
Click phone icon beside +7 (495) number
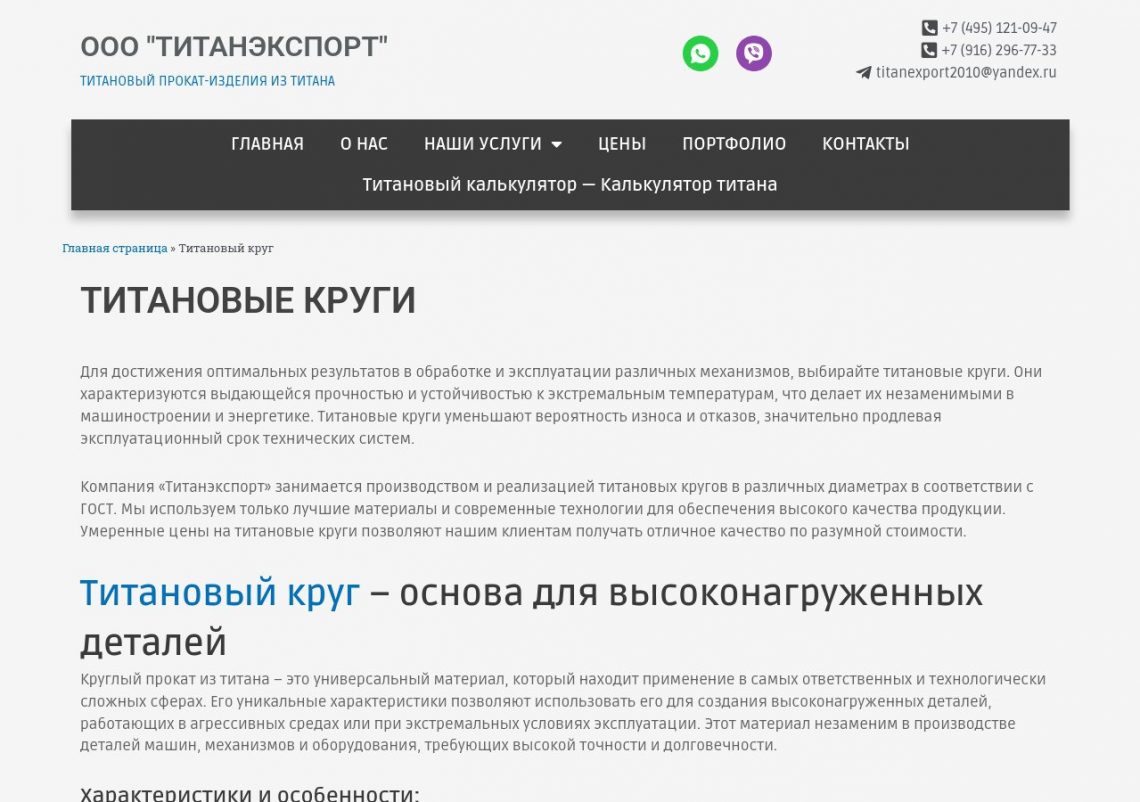[929, 28]
